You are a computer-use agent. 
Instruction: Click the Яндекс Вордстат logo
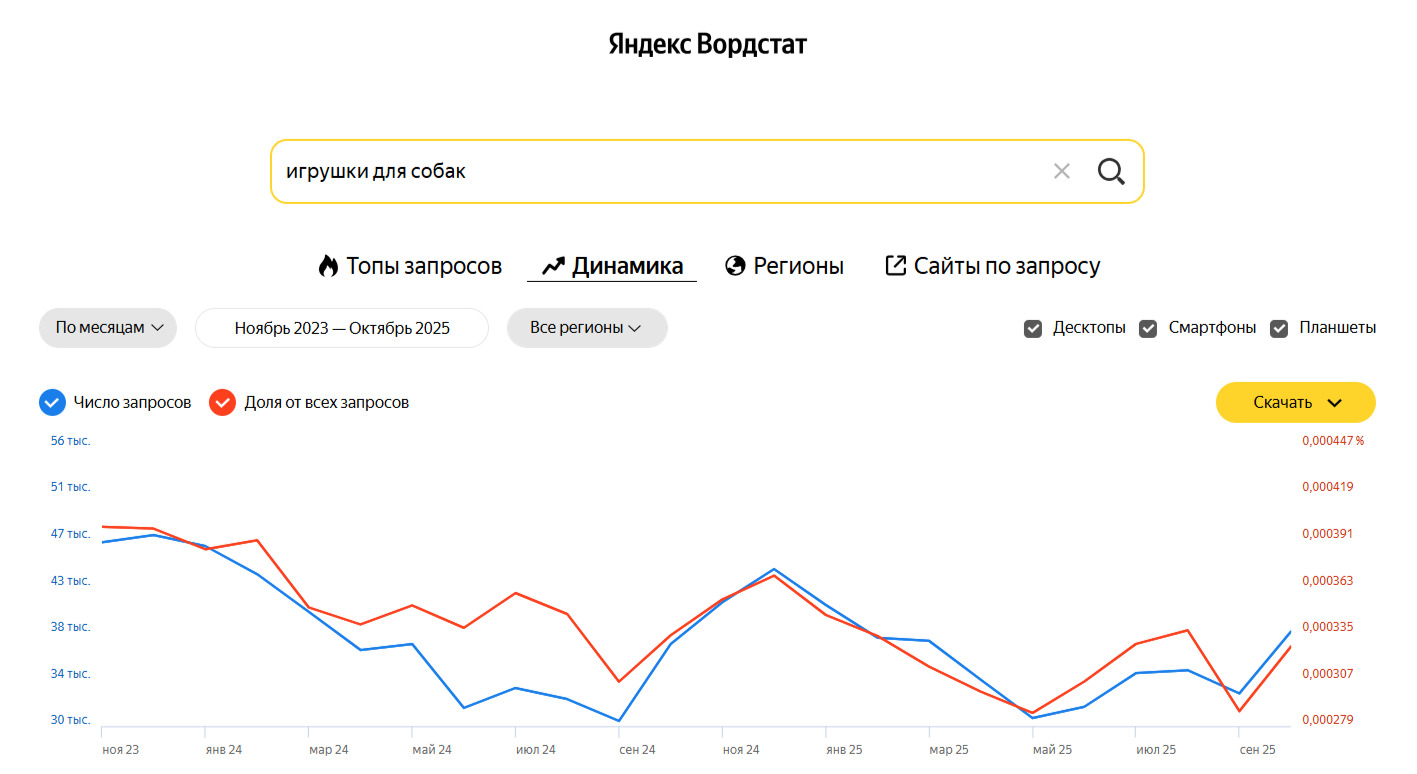[707, 44]
